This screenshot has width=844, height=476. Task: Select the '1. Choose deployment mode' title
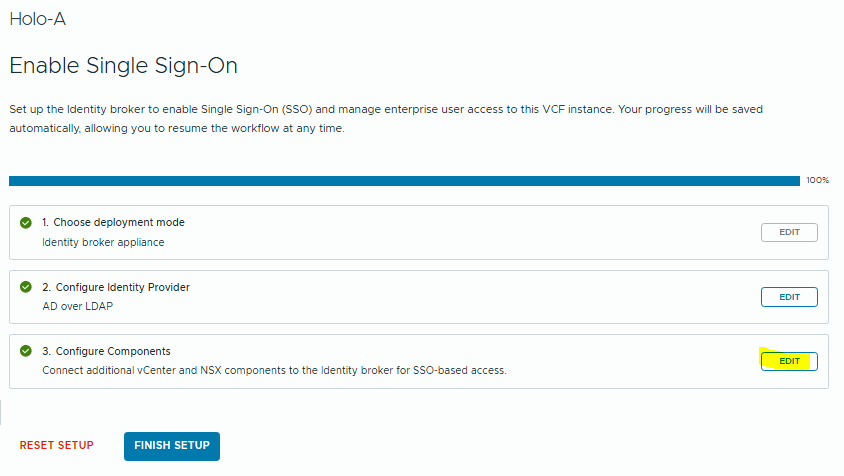[x=113, y=222]
